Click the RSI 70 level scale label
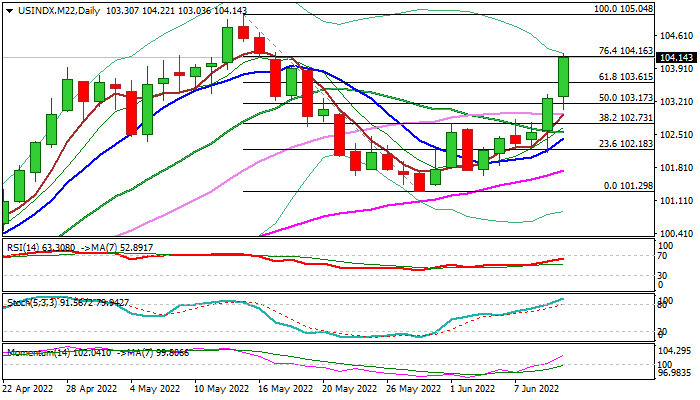The width and height of the screenshot is (700, 400). click(662, 256)
